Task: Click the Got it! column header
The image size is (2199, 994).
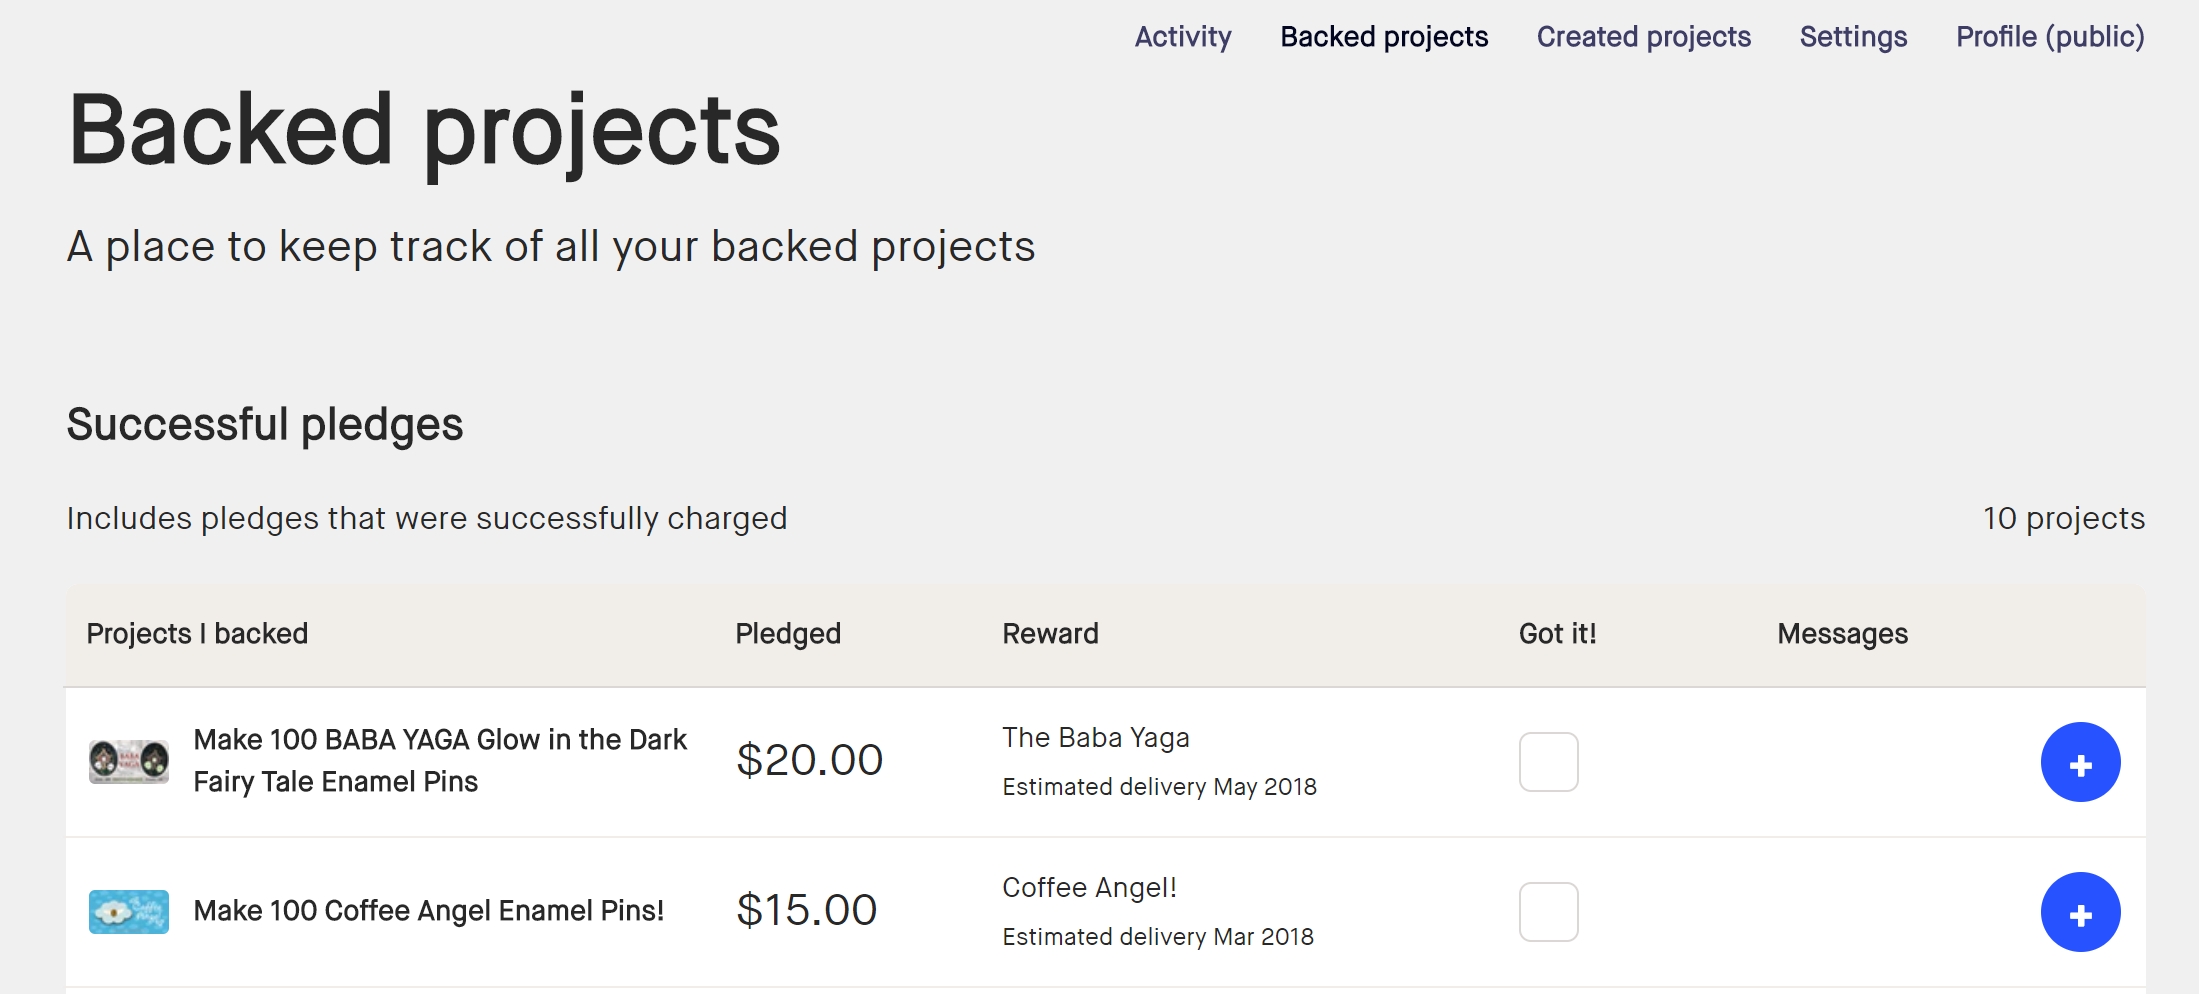Action: 1557,634
